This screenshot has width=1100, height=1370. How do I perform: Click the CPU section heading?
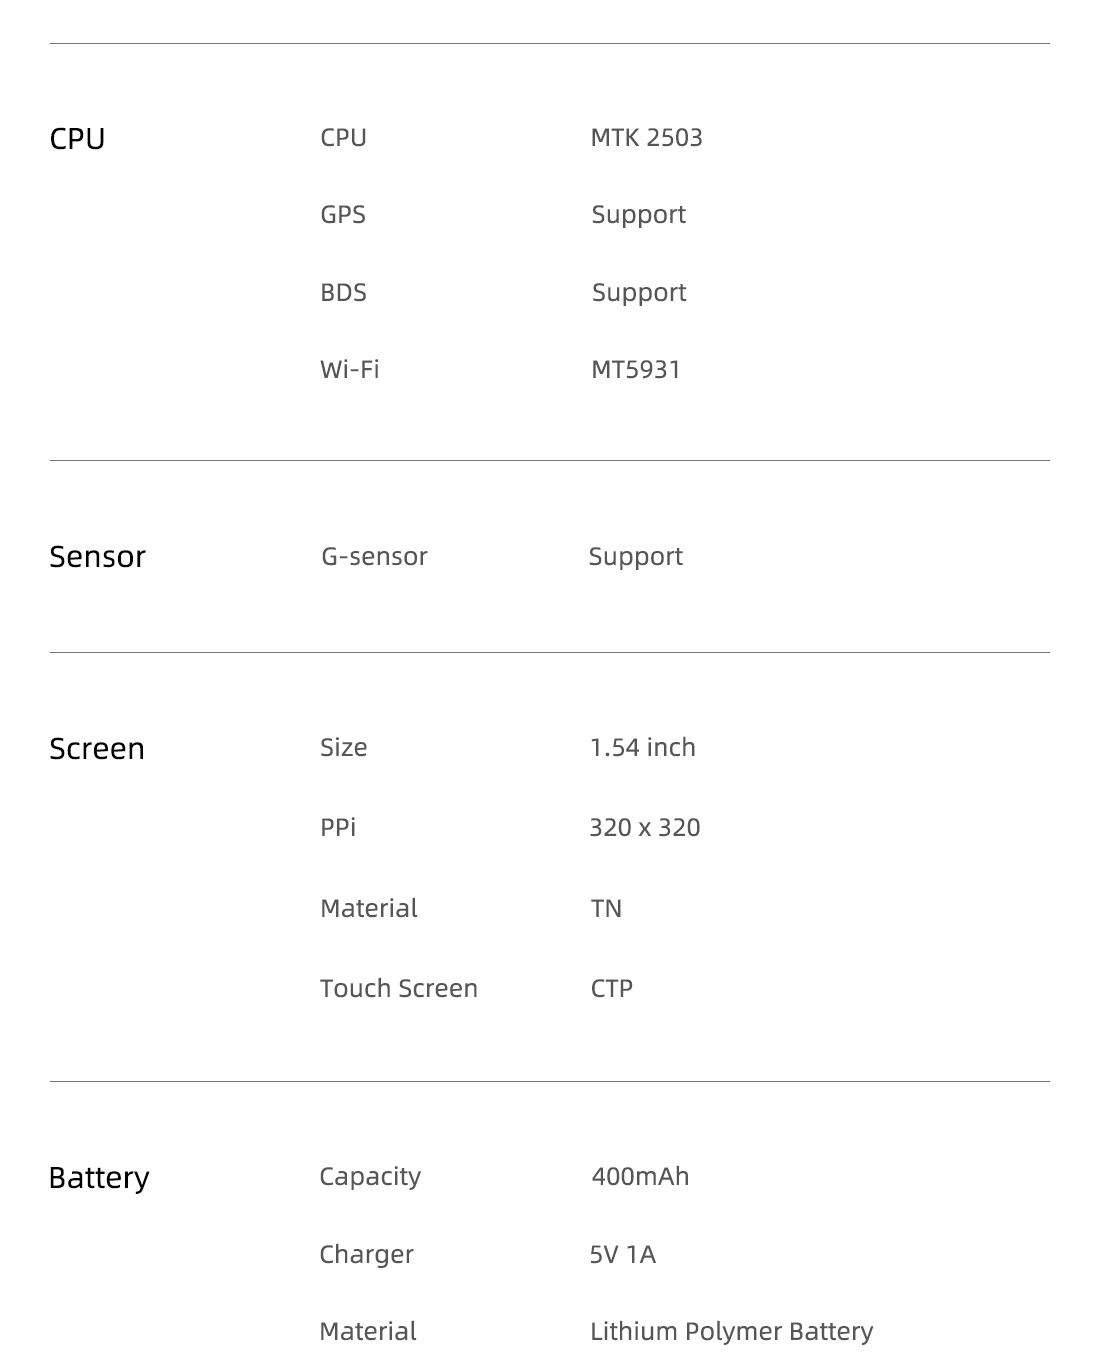(77, 138)
